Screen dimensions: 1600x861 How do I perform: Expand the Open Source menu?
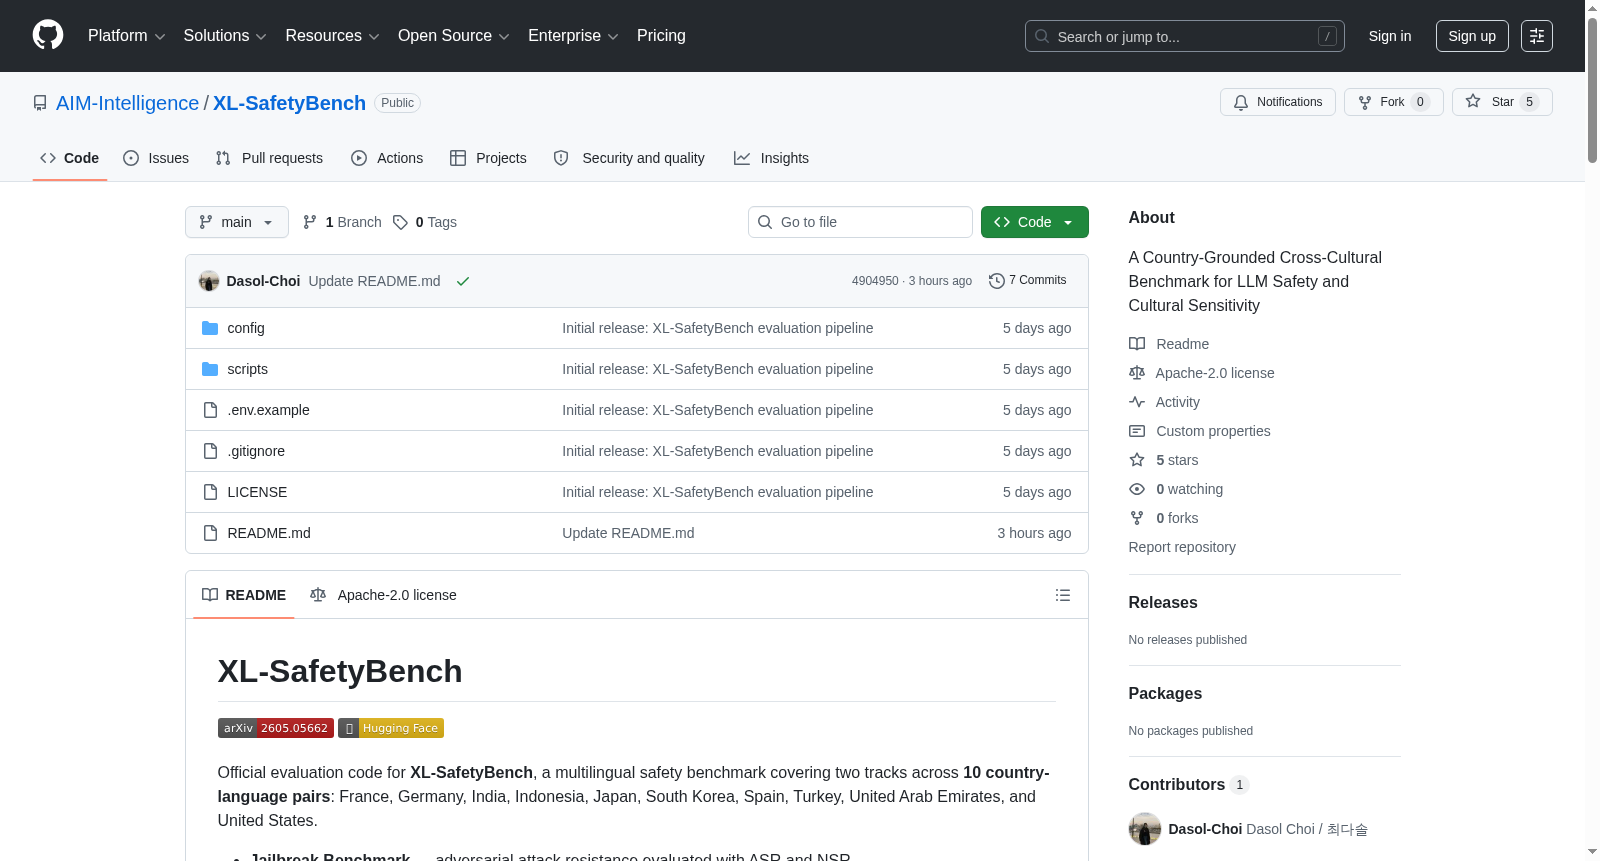[454, 36]
